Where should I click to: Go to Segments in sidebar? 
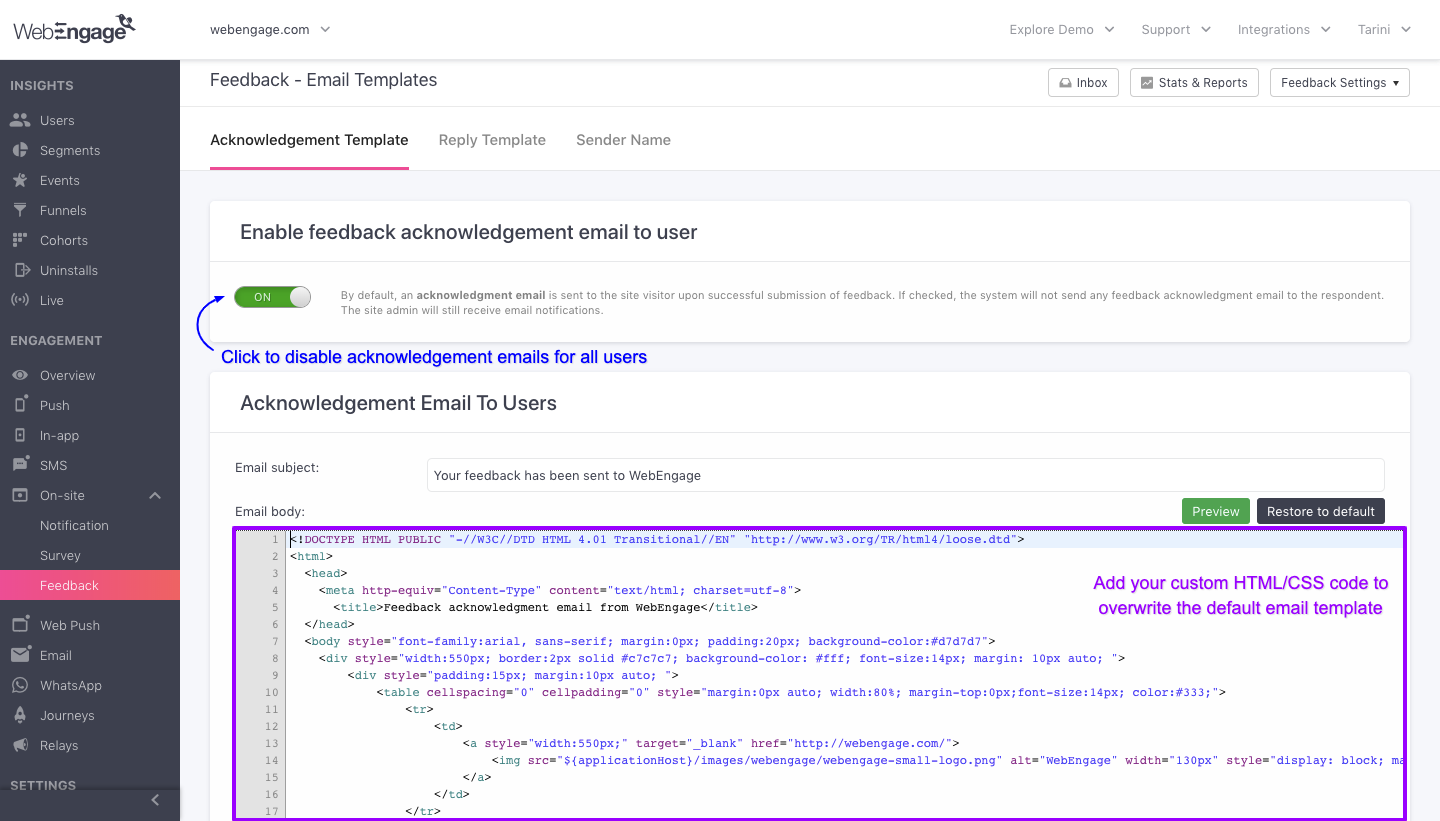tap(70, 150)
